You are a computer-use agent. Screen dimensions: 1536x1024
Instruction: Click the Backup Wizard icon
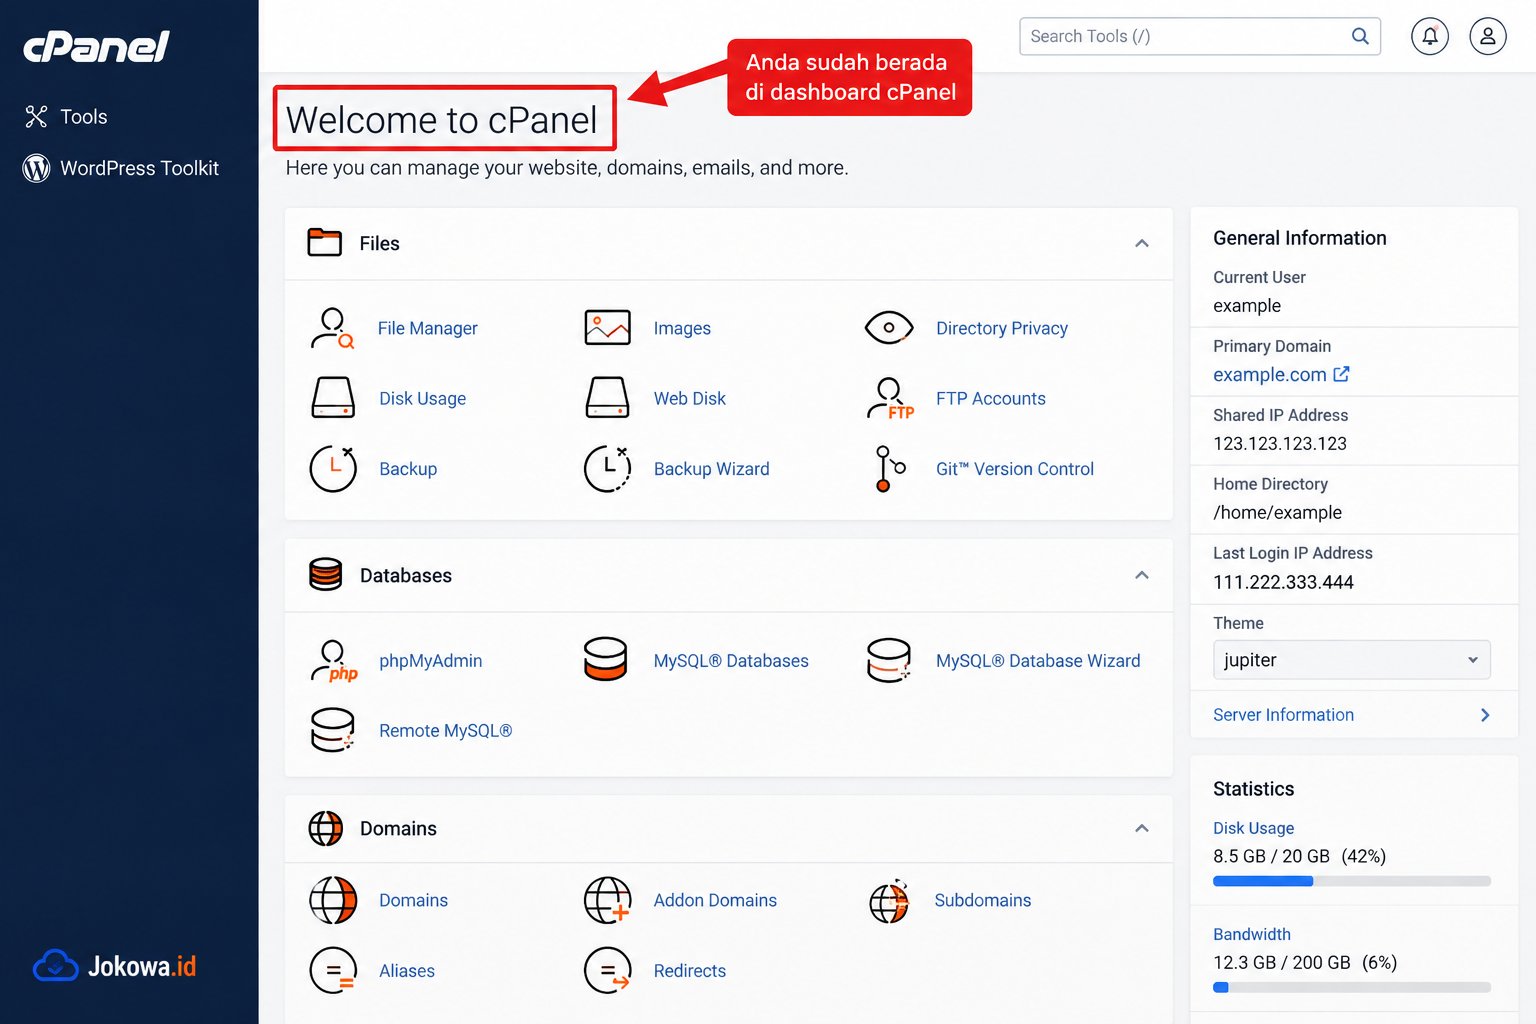coord(607,468)
